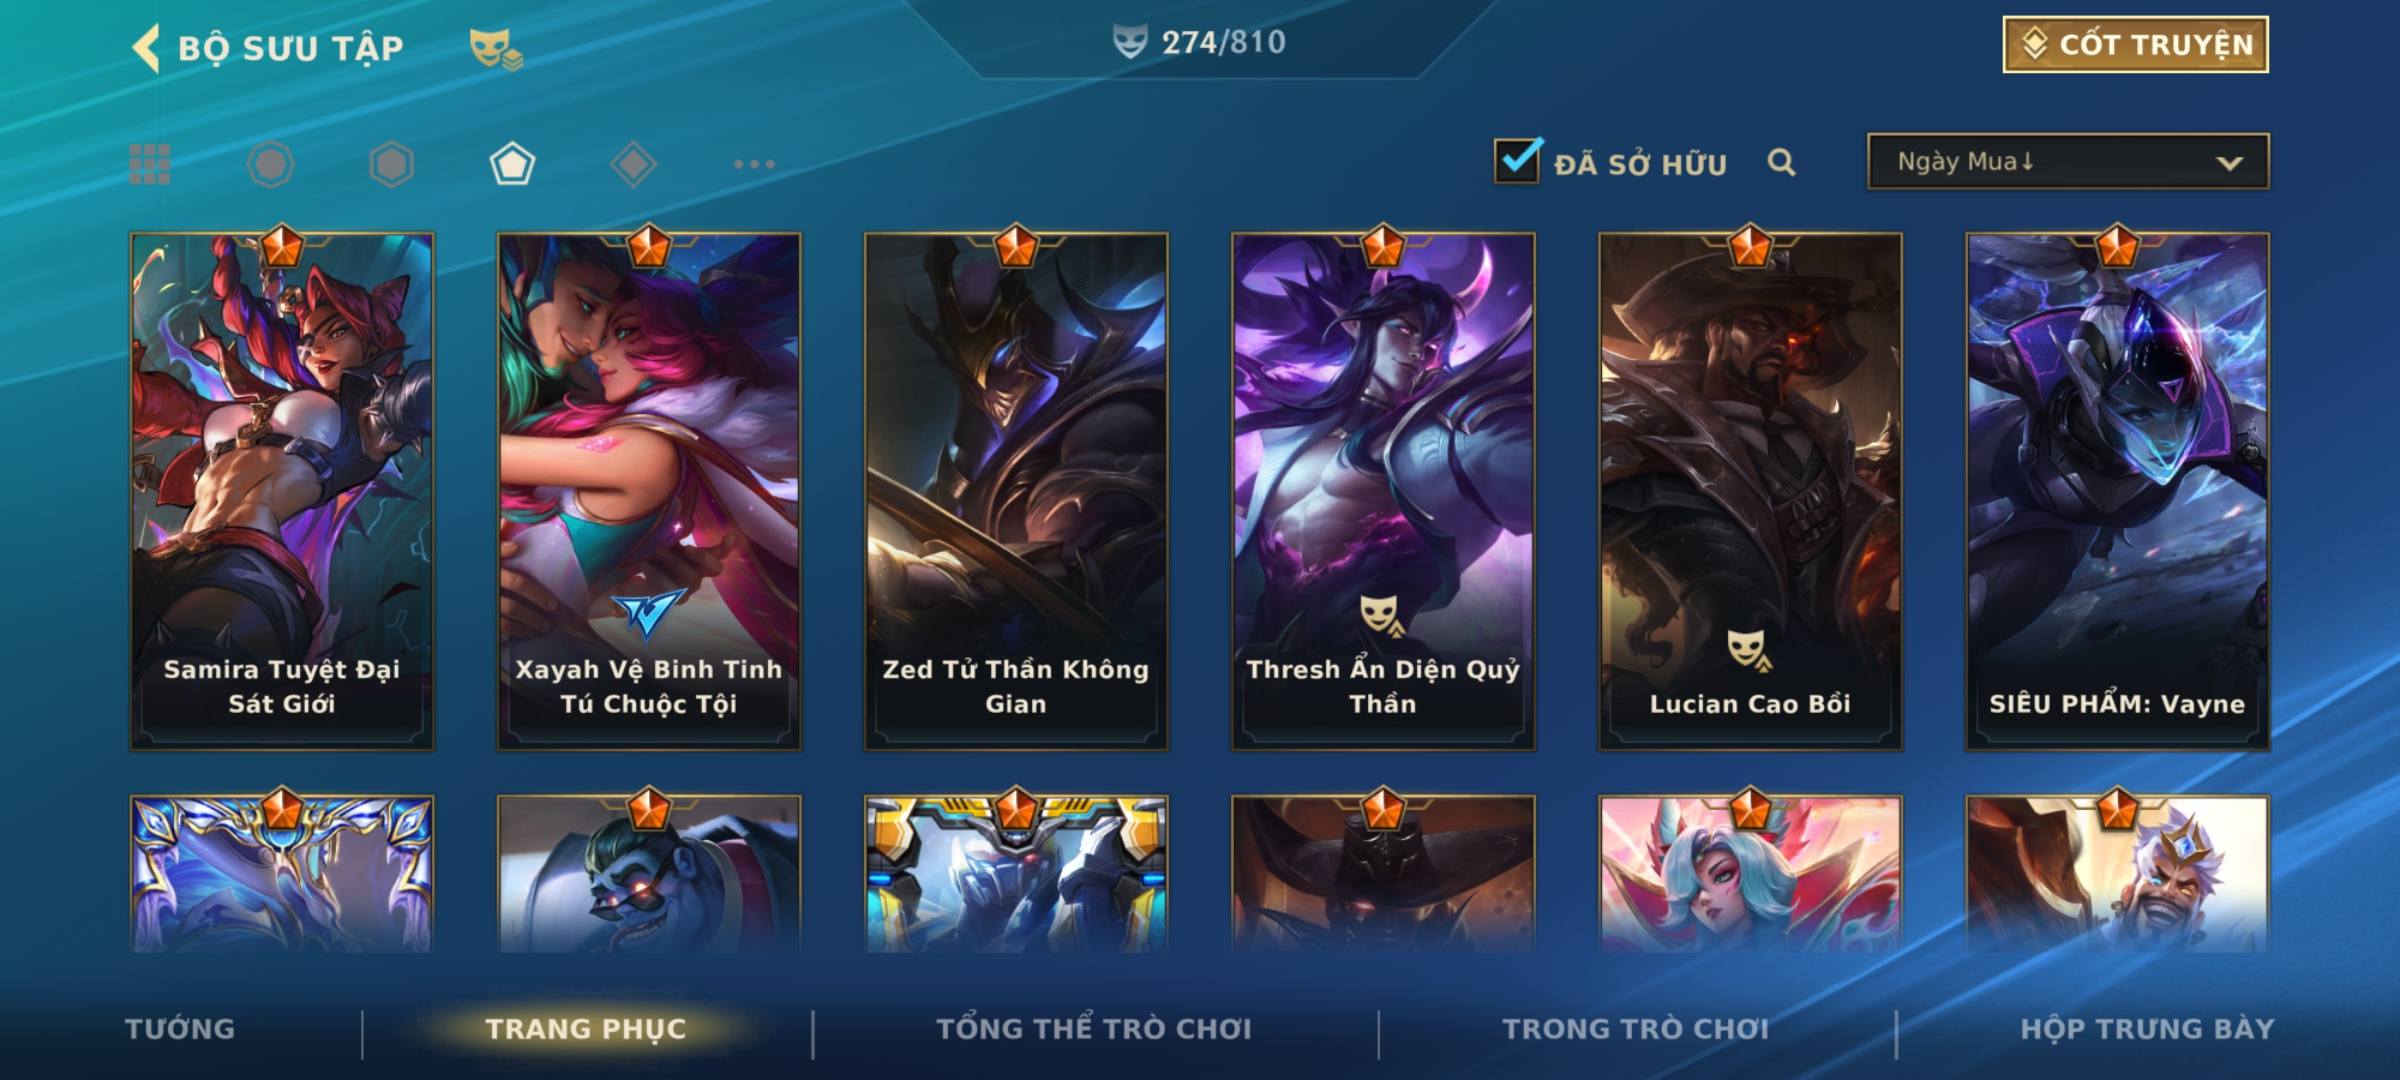Open the SIÊU PHẨM: Vayne skin card
2400x1080 pixels.
click(x=2117, y=491)
